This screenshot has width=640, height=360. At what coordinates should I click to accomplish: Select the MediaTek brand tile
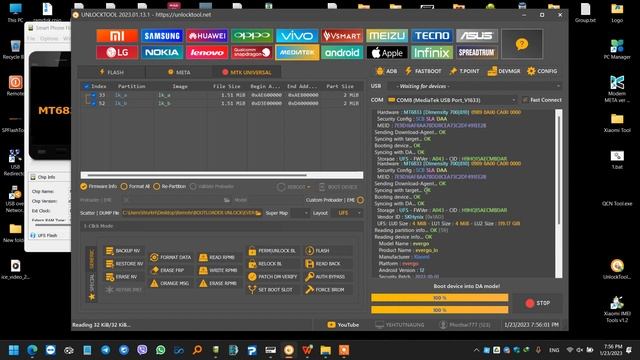click(x=297, y=53)
